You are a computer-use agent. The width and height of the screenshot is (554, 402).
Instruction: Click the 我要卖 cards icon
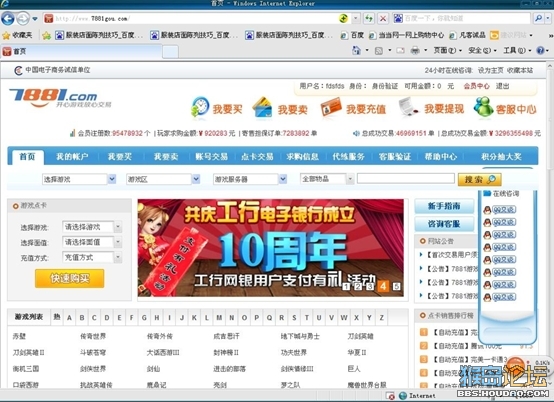(262, 107)
